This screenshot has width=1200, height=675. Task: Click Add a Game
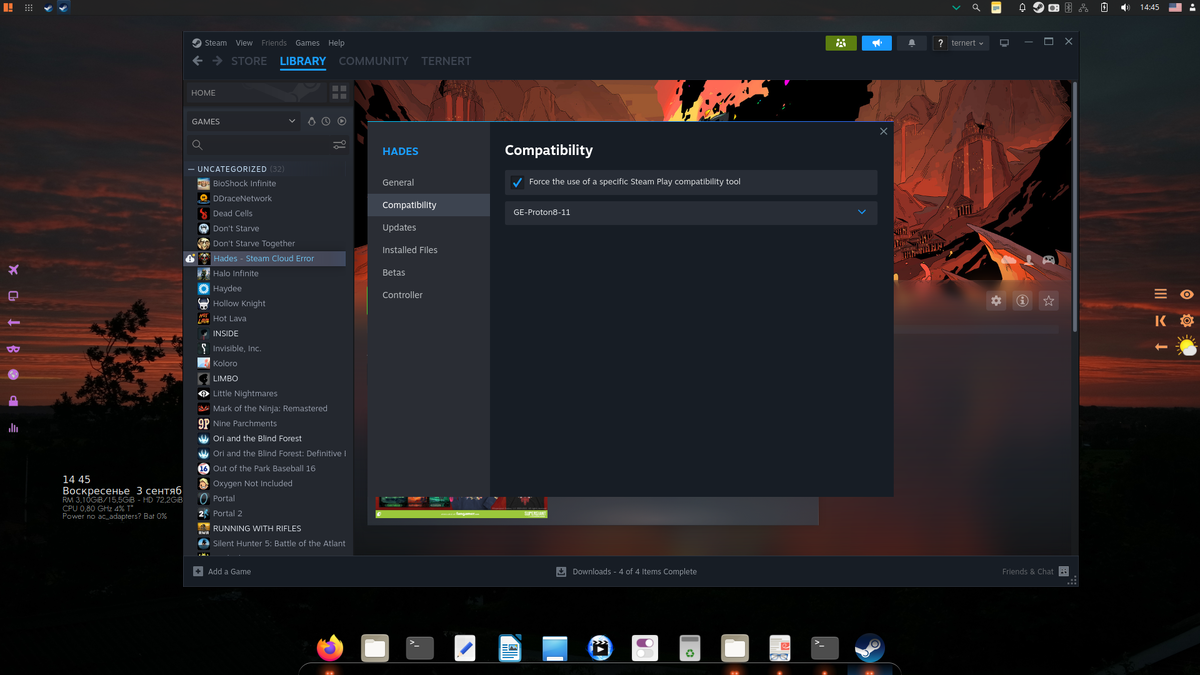pos(222,571)
